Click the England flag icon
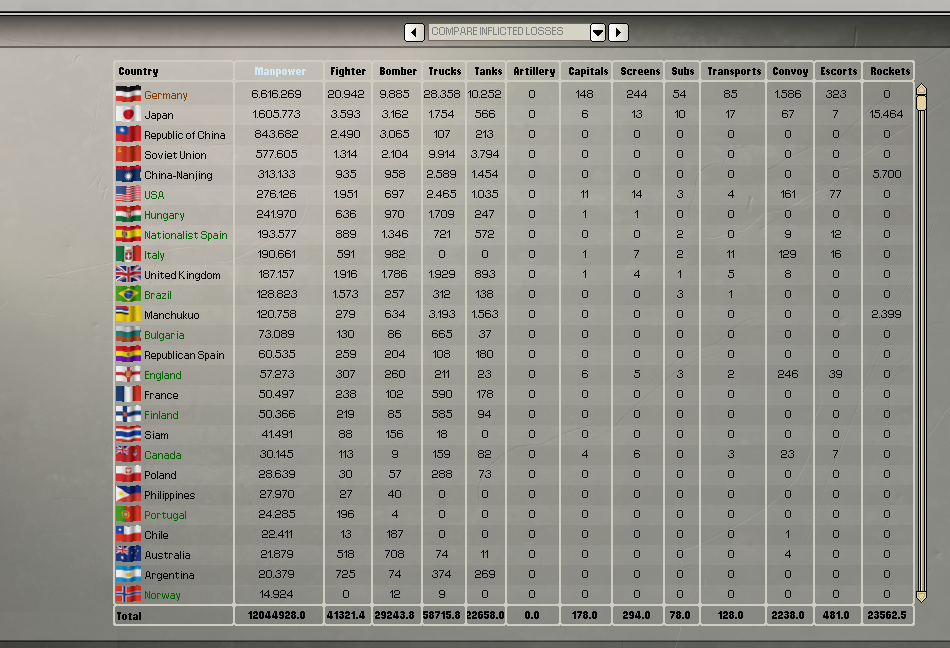Image resolution: width=950 pixels, height=648 pixels. click(128, 374)
